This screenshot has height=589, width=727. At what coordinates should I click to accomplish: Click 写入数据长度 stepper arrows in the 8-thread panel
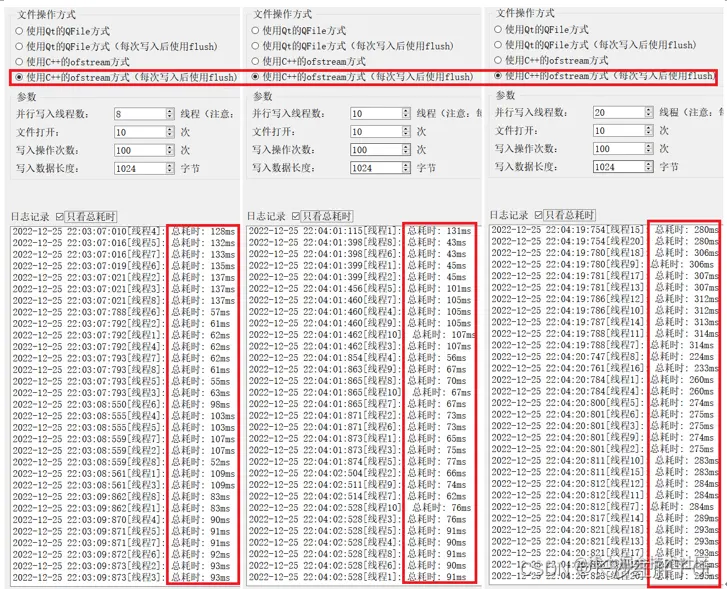(x=170, y=168)
